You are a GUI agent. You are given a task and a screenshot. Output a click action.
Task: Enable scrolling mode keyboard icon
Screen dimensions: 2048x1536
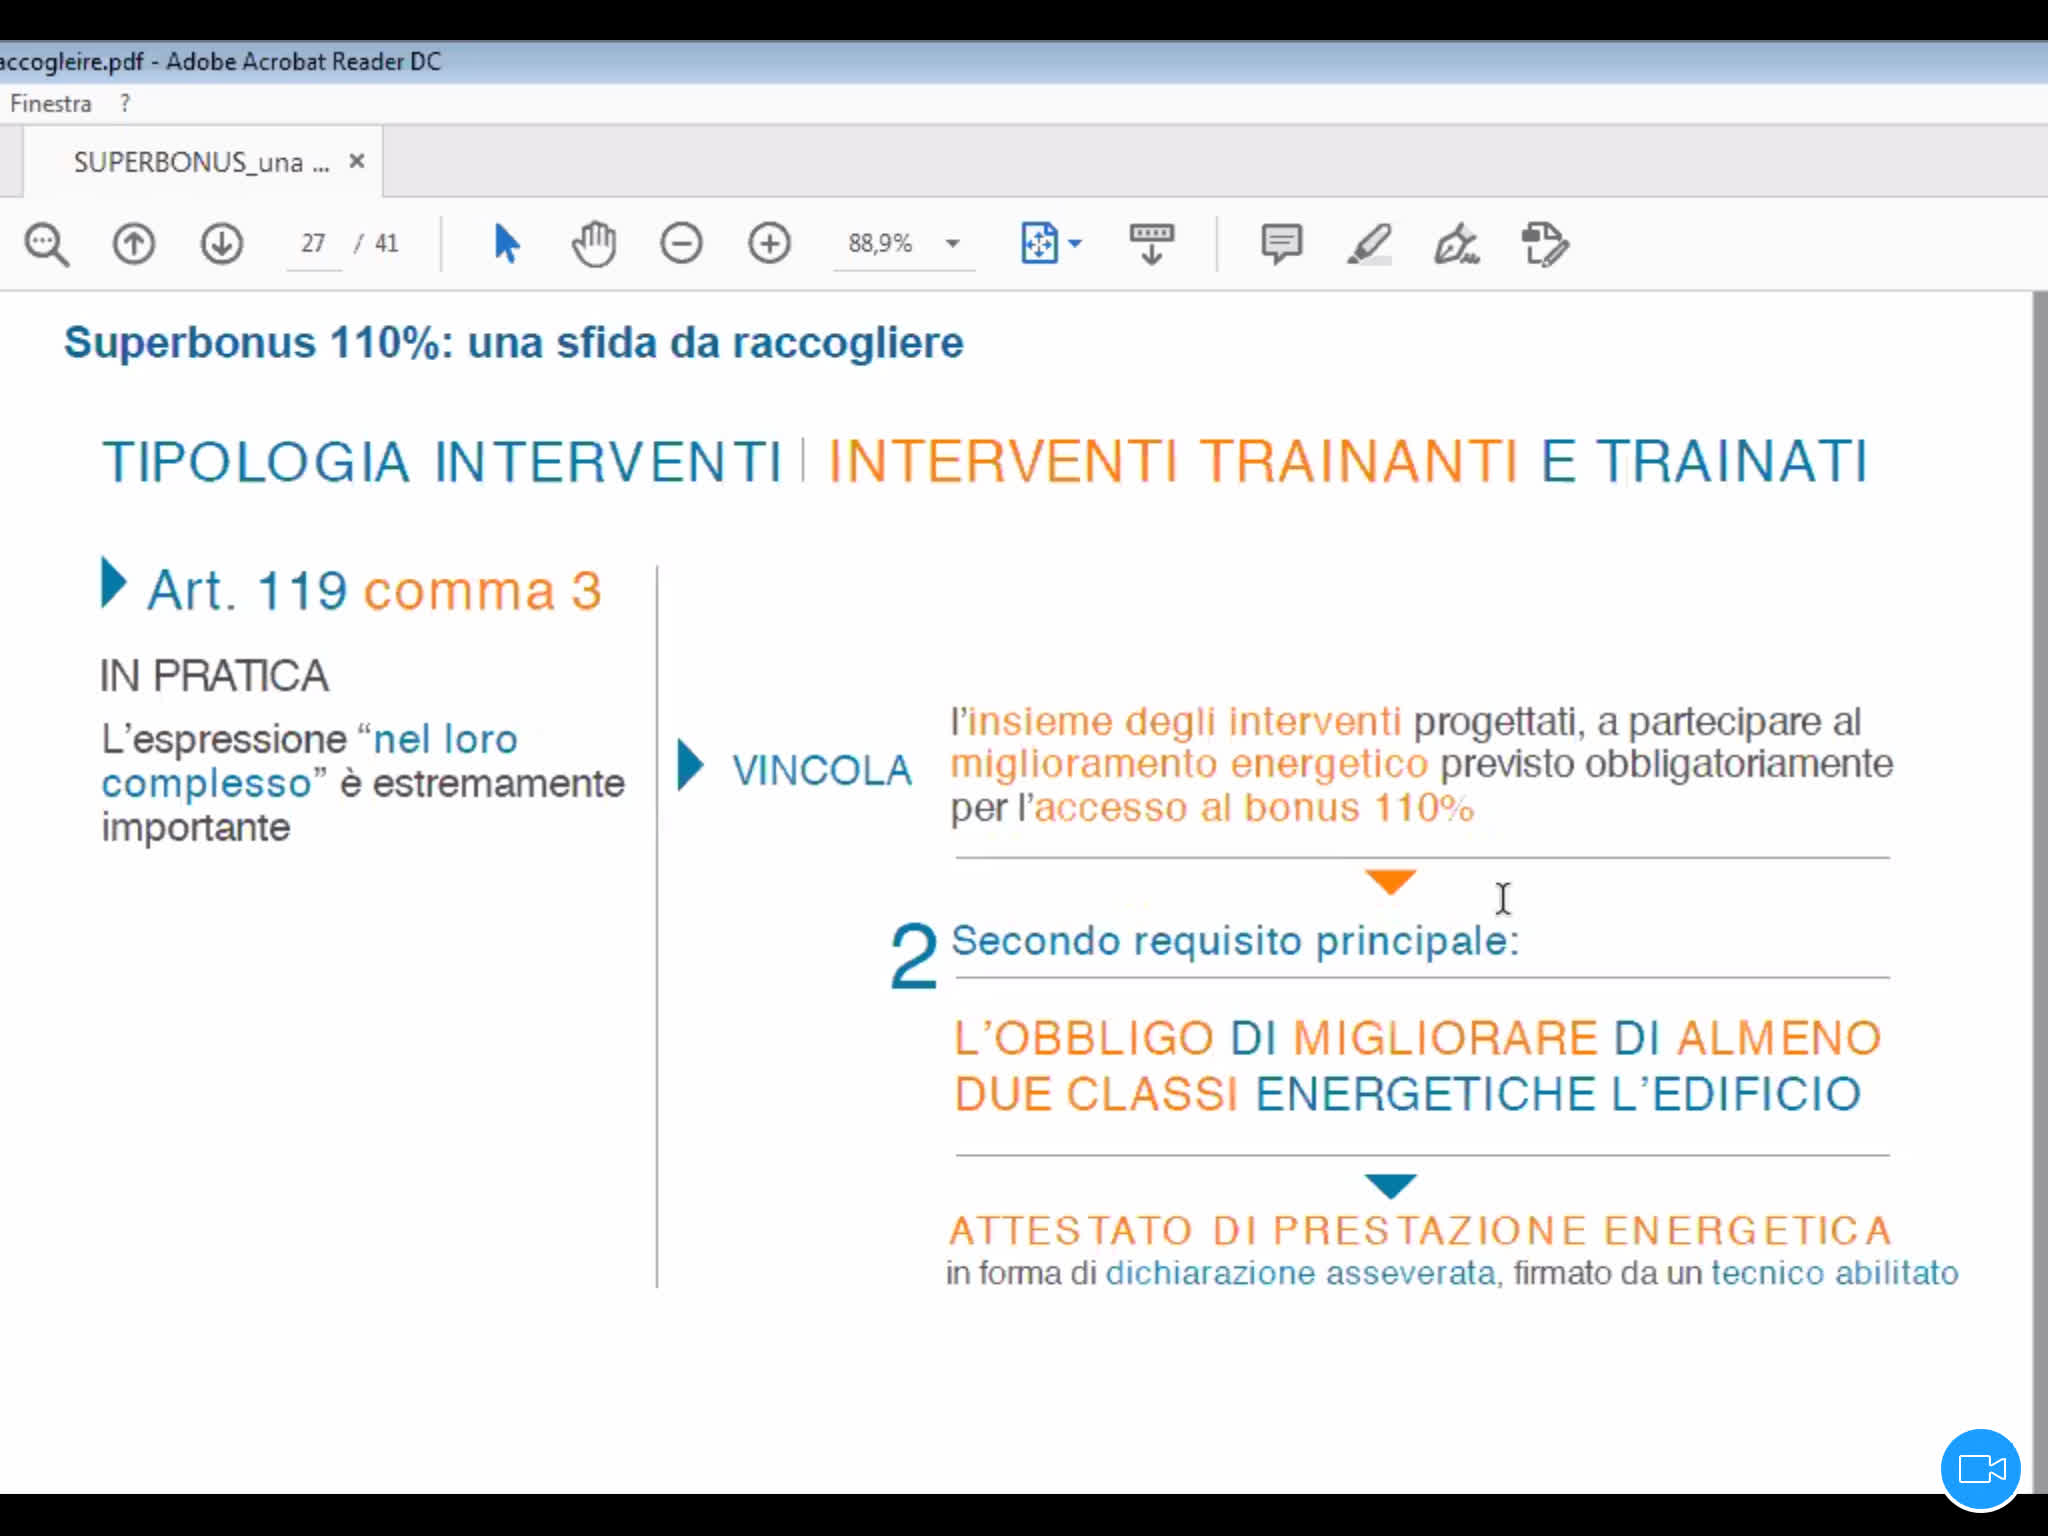[1151, 244]
